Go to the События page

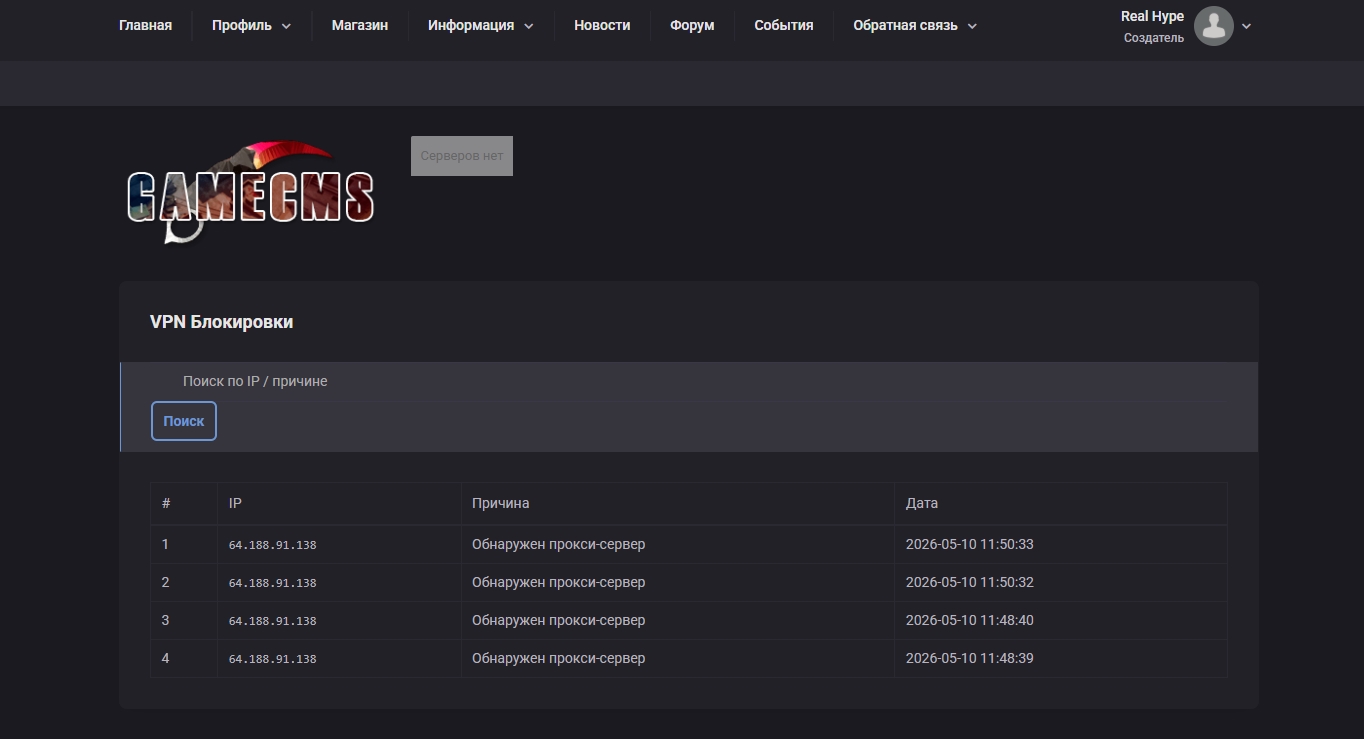click(x=784, y=25)
